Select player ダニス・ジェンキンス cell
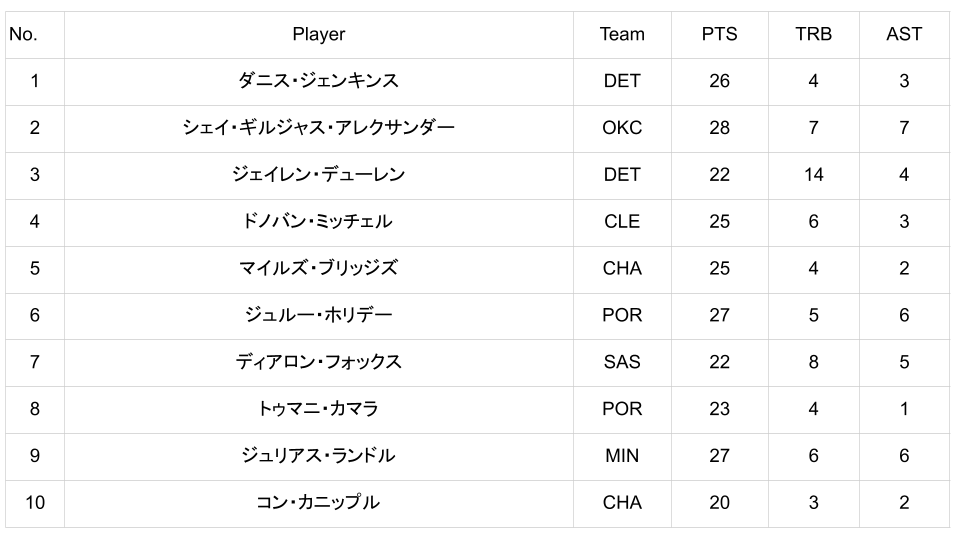 click(318, 81)
